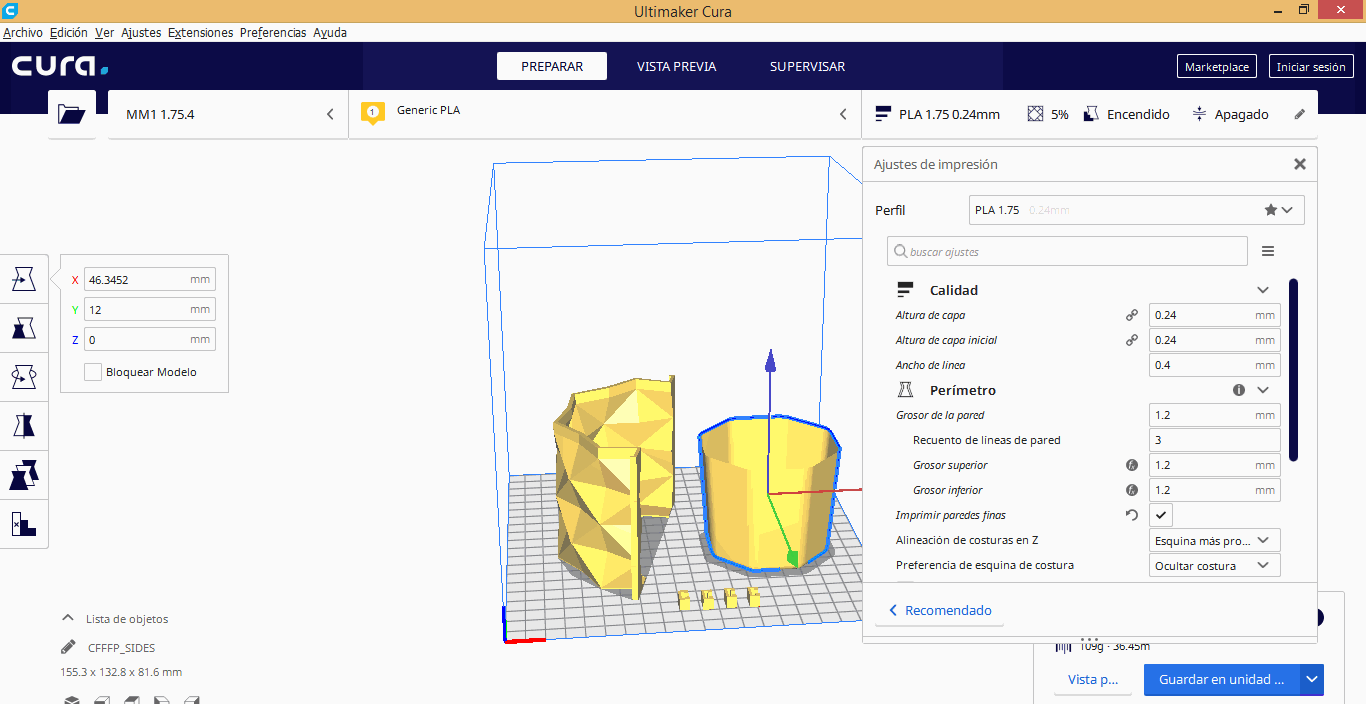Click the Recomendado button
Viewport: 1366px width, 704px height.
coord(939,610)
